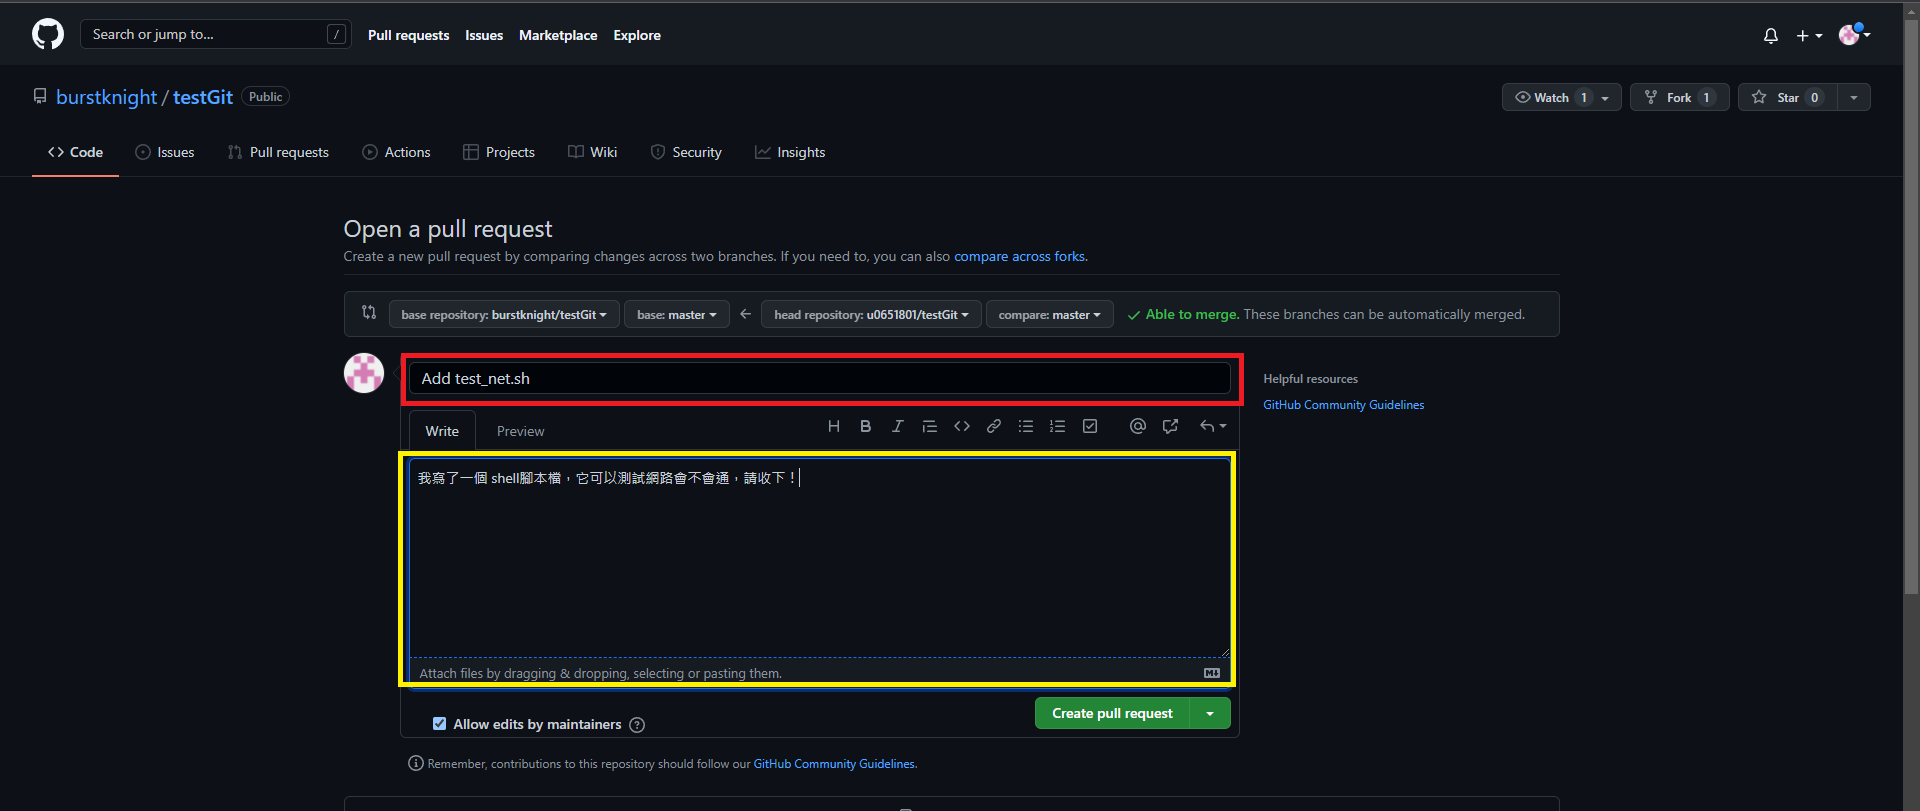Open Explore in top navigation
This screenshot has height=811, width=1920.
click(x=637, y=35)
